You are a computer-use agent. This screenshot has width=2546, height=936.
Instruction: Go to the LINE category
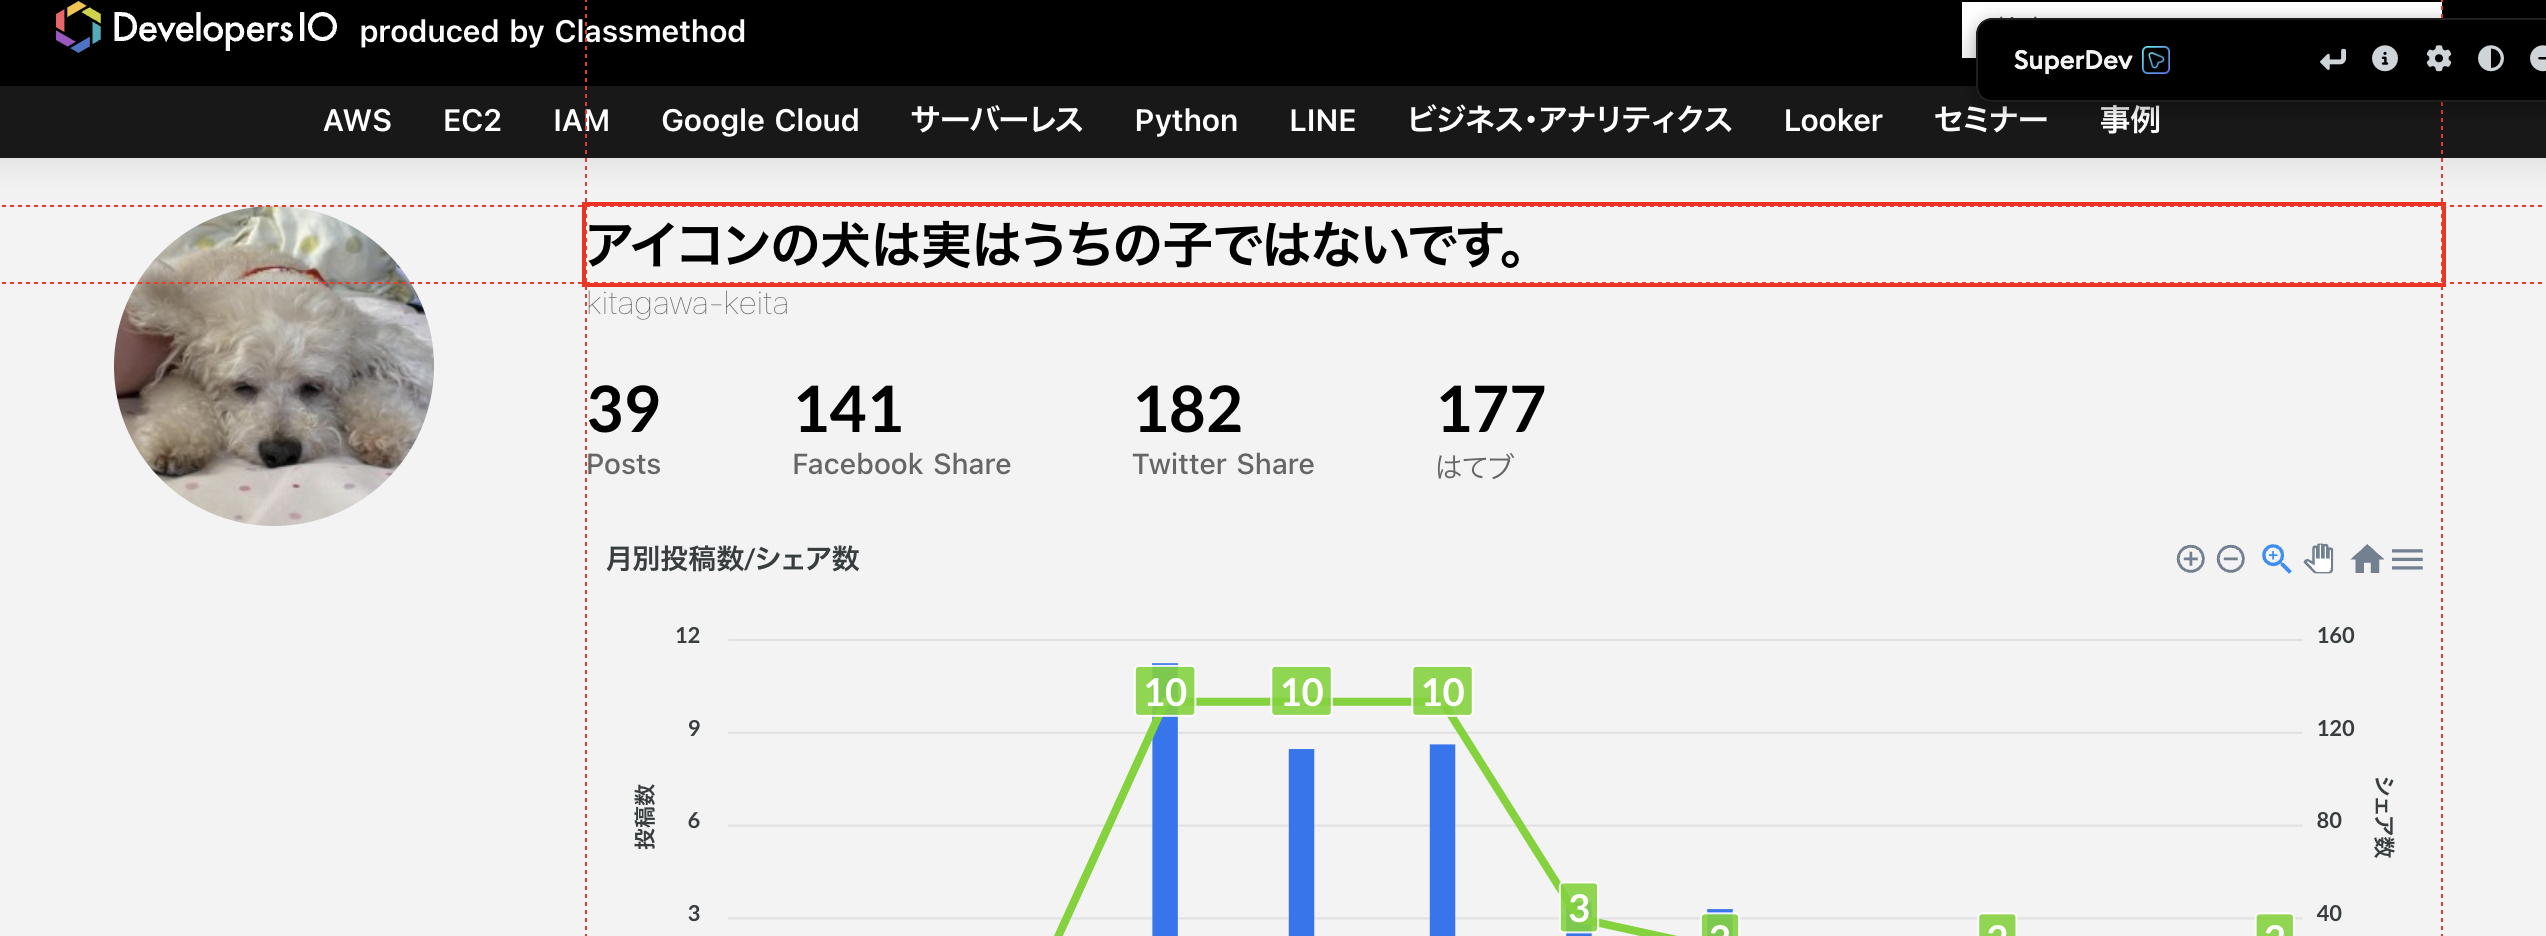(x=1322, y=120)
